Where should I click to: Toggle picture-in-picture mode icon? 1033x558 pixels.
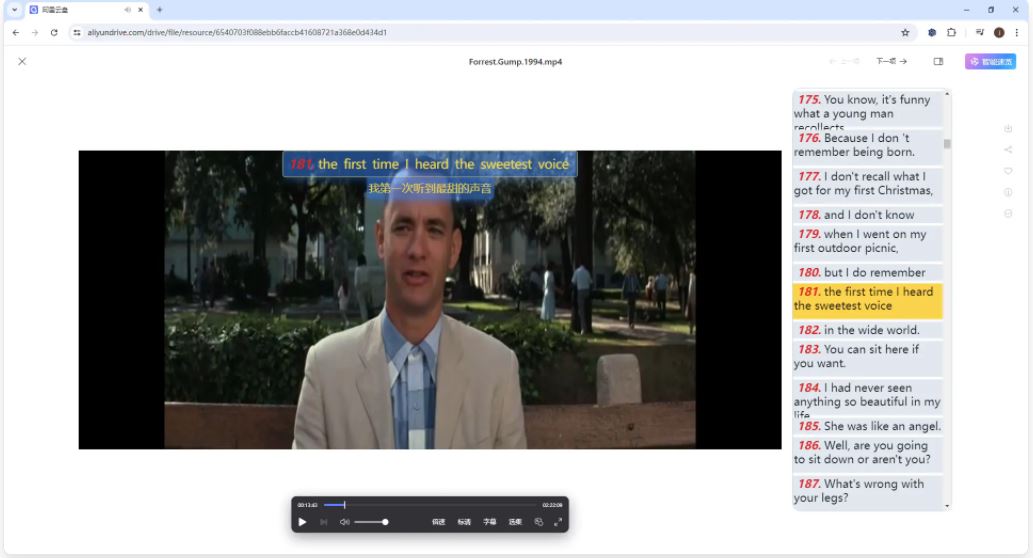[x=538, y=522]
